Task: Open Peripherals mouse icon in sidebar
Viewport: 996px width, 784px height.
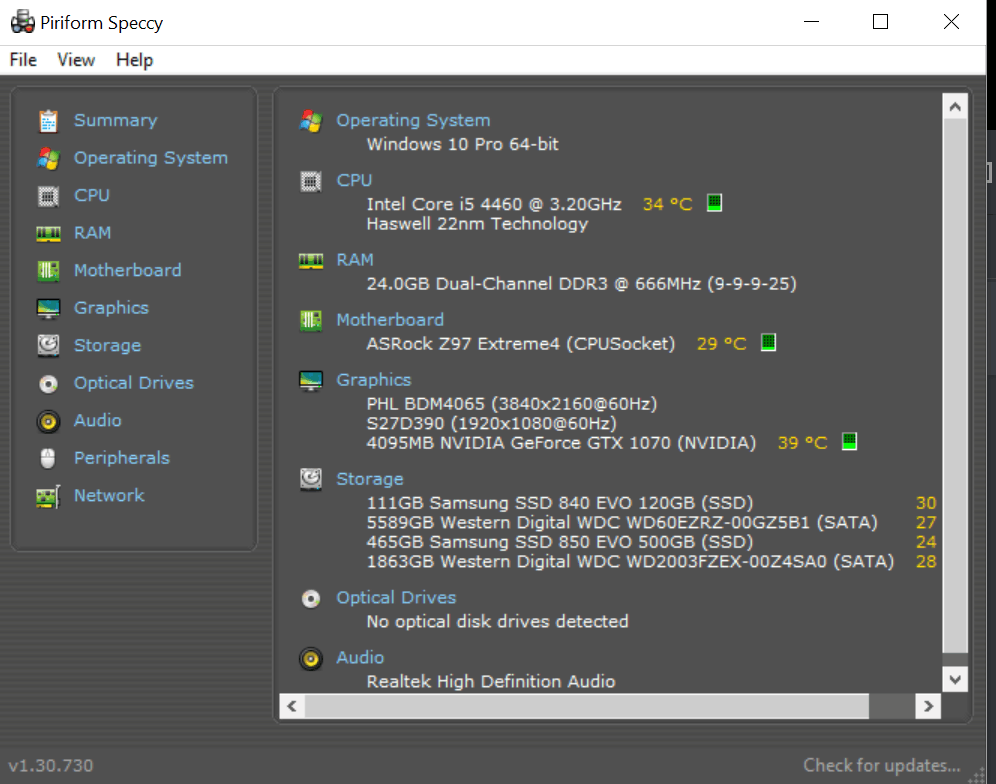Action: (48, 458)
